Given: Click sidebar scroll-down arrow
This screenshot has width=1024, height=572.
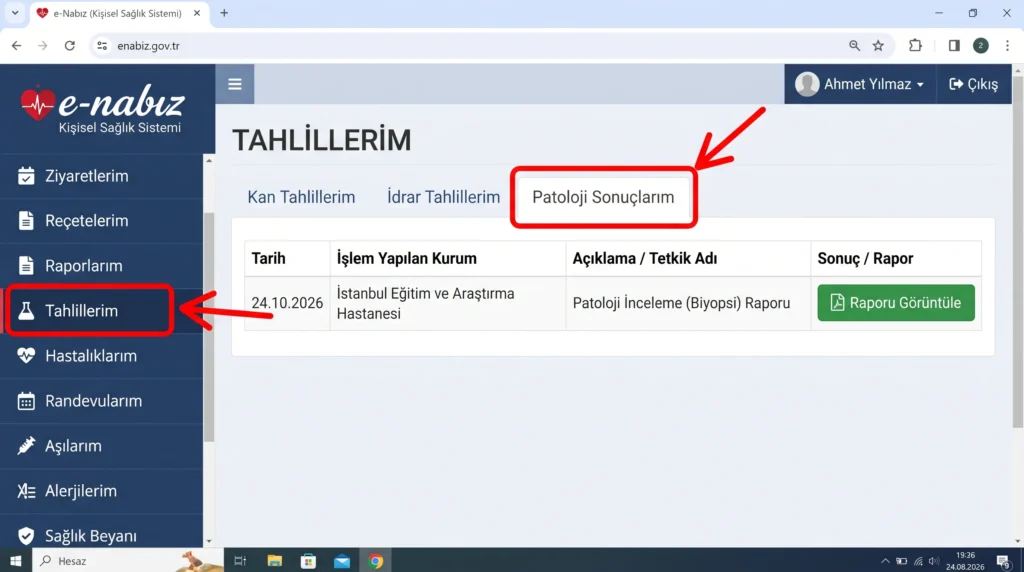Looking at the screenshot, I should coord(209,541).
